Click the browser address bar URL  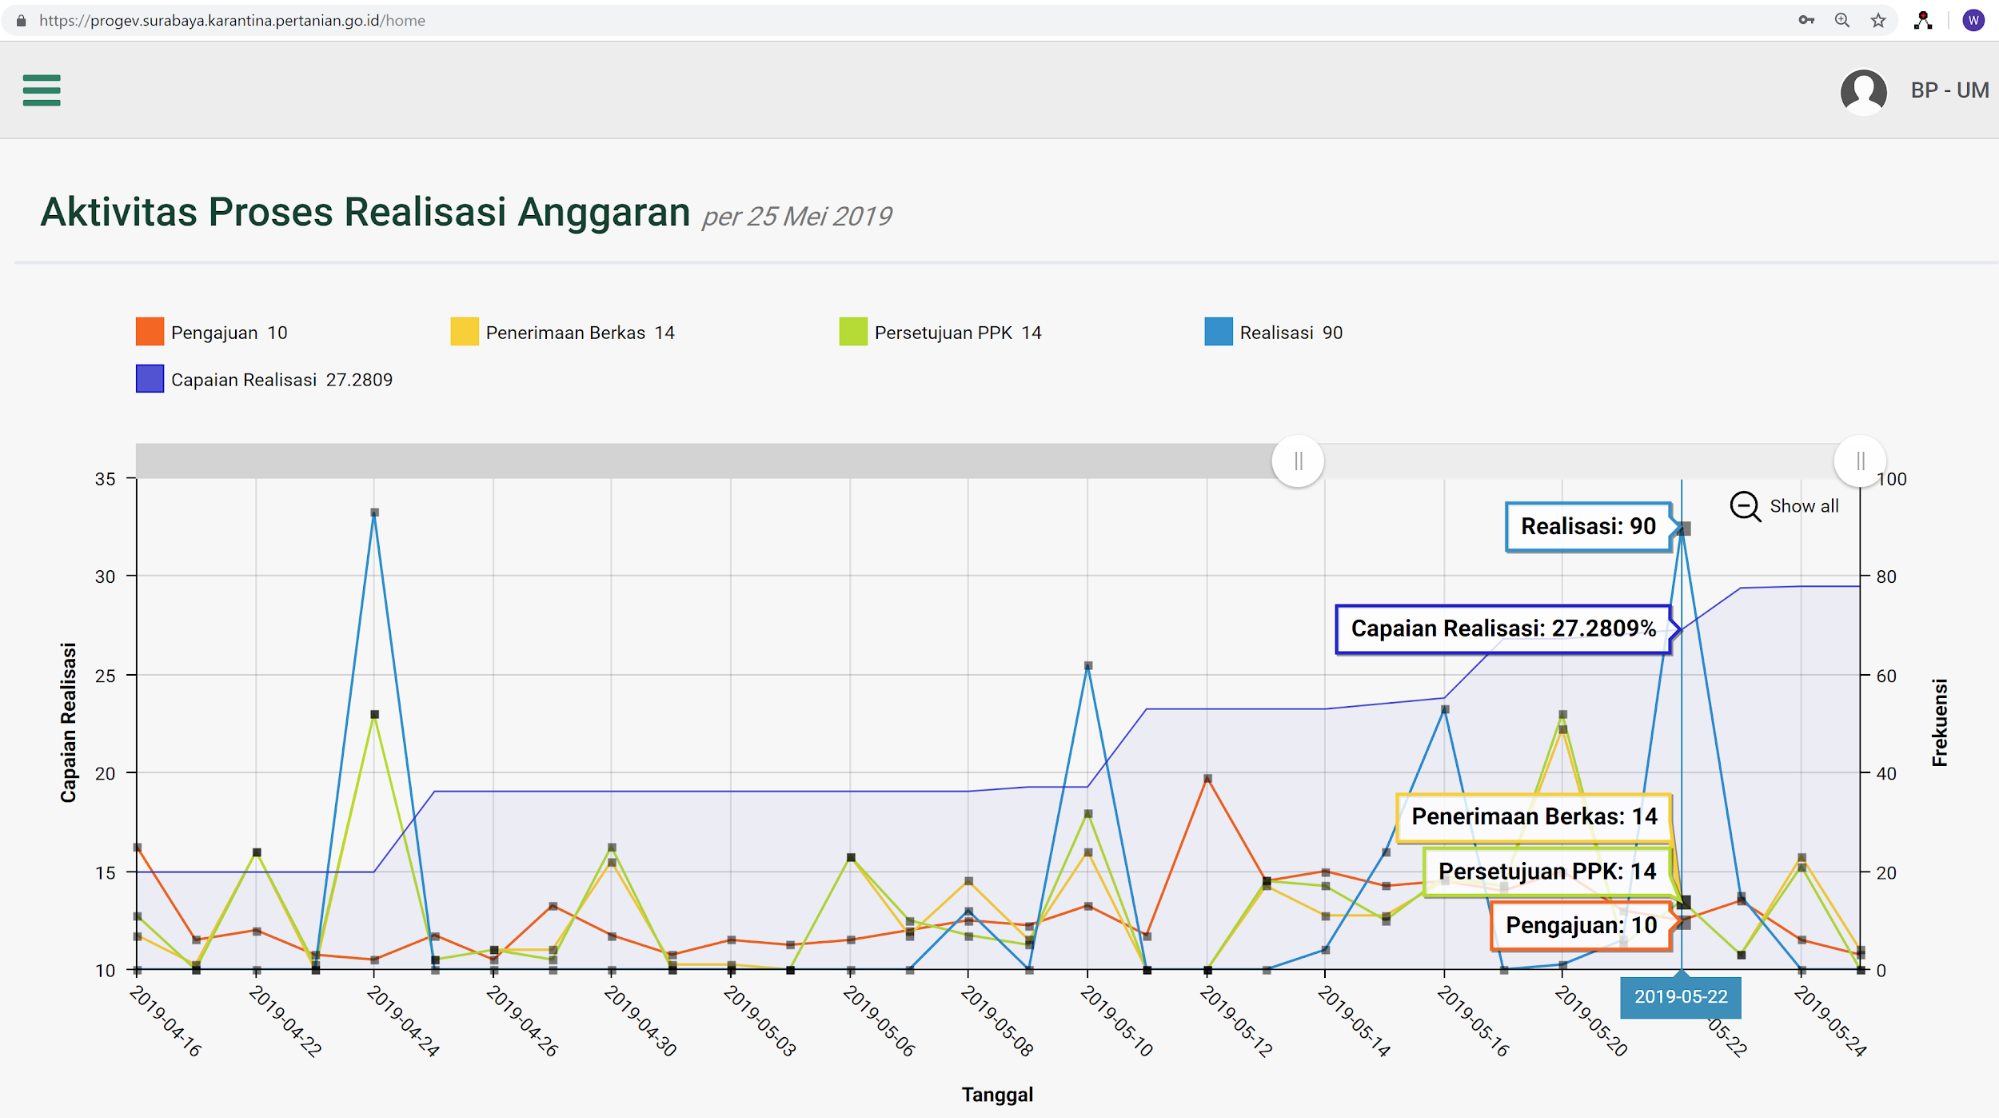pos(232,20)
